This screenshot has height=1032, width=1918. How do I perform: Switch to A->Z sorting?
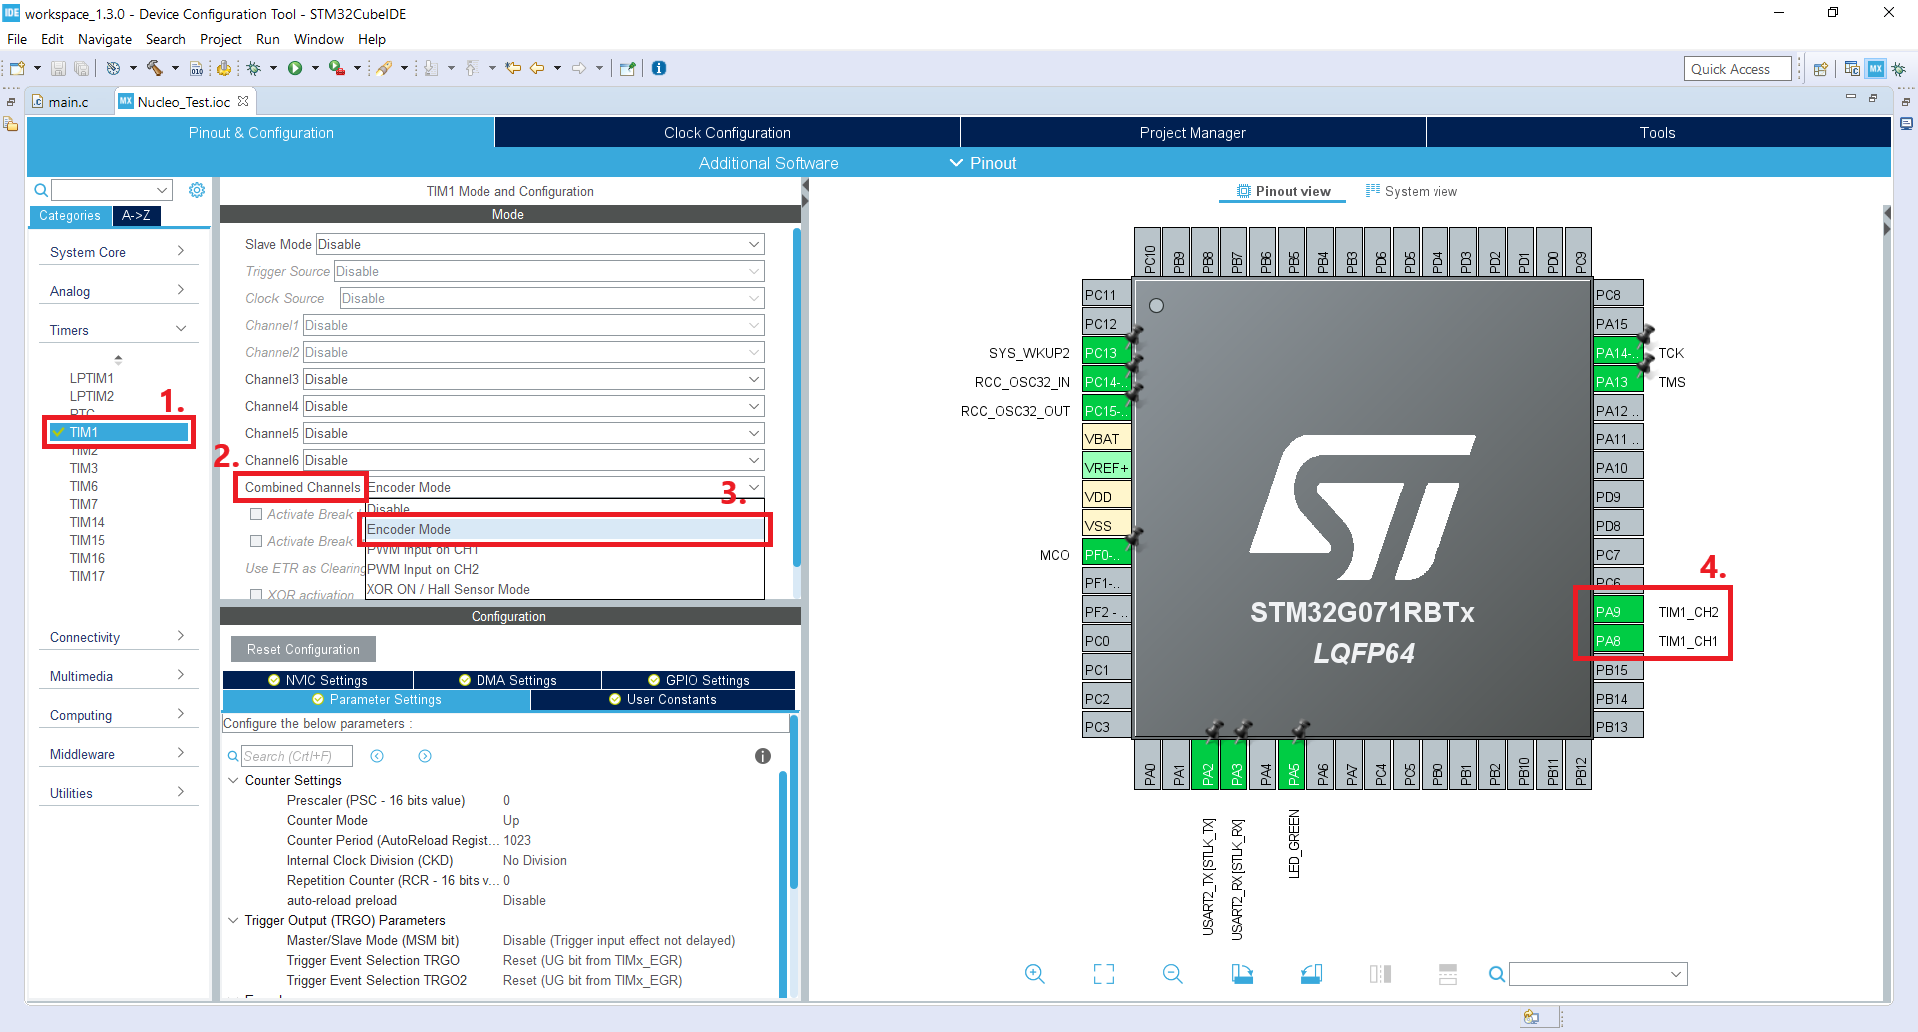[136, 215]
